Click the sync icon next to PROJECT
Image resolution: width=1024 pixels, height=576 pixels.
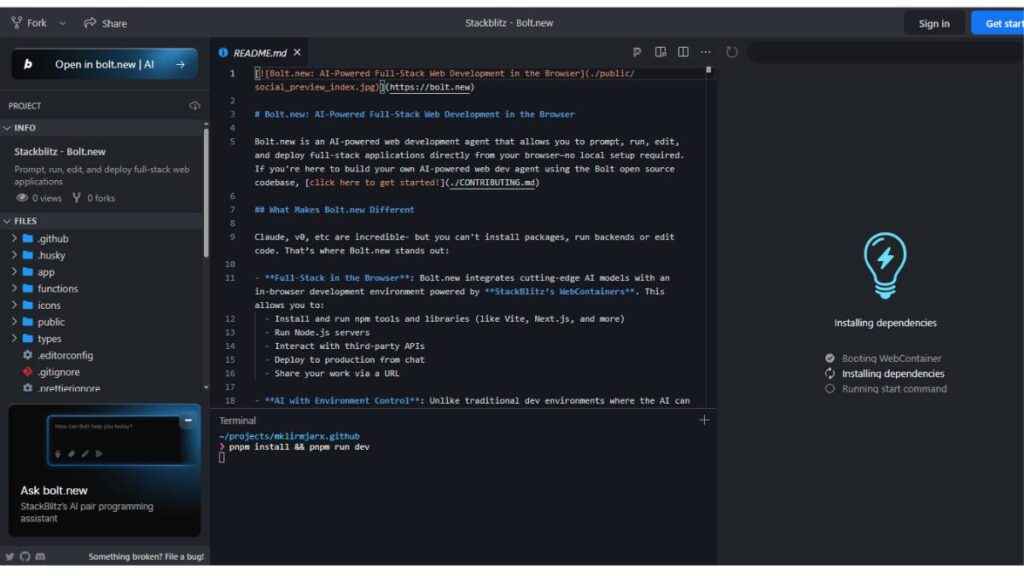tap(195, 105)
